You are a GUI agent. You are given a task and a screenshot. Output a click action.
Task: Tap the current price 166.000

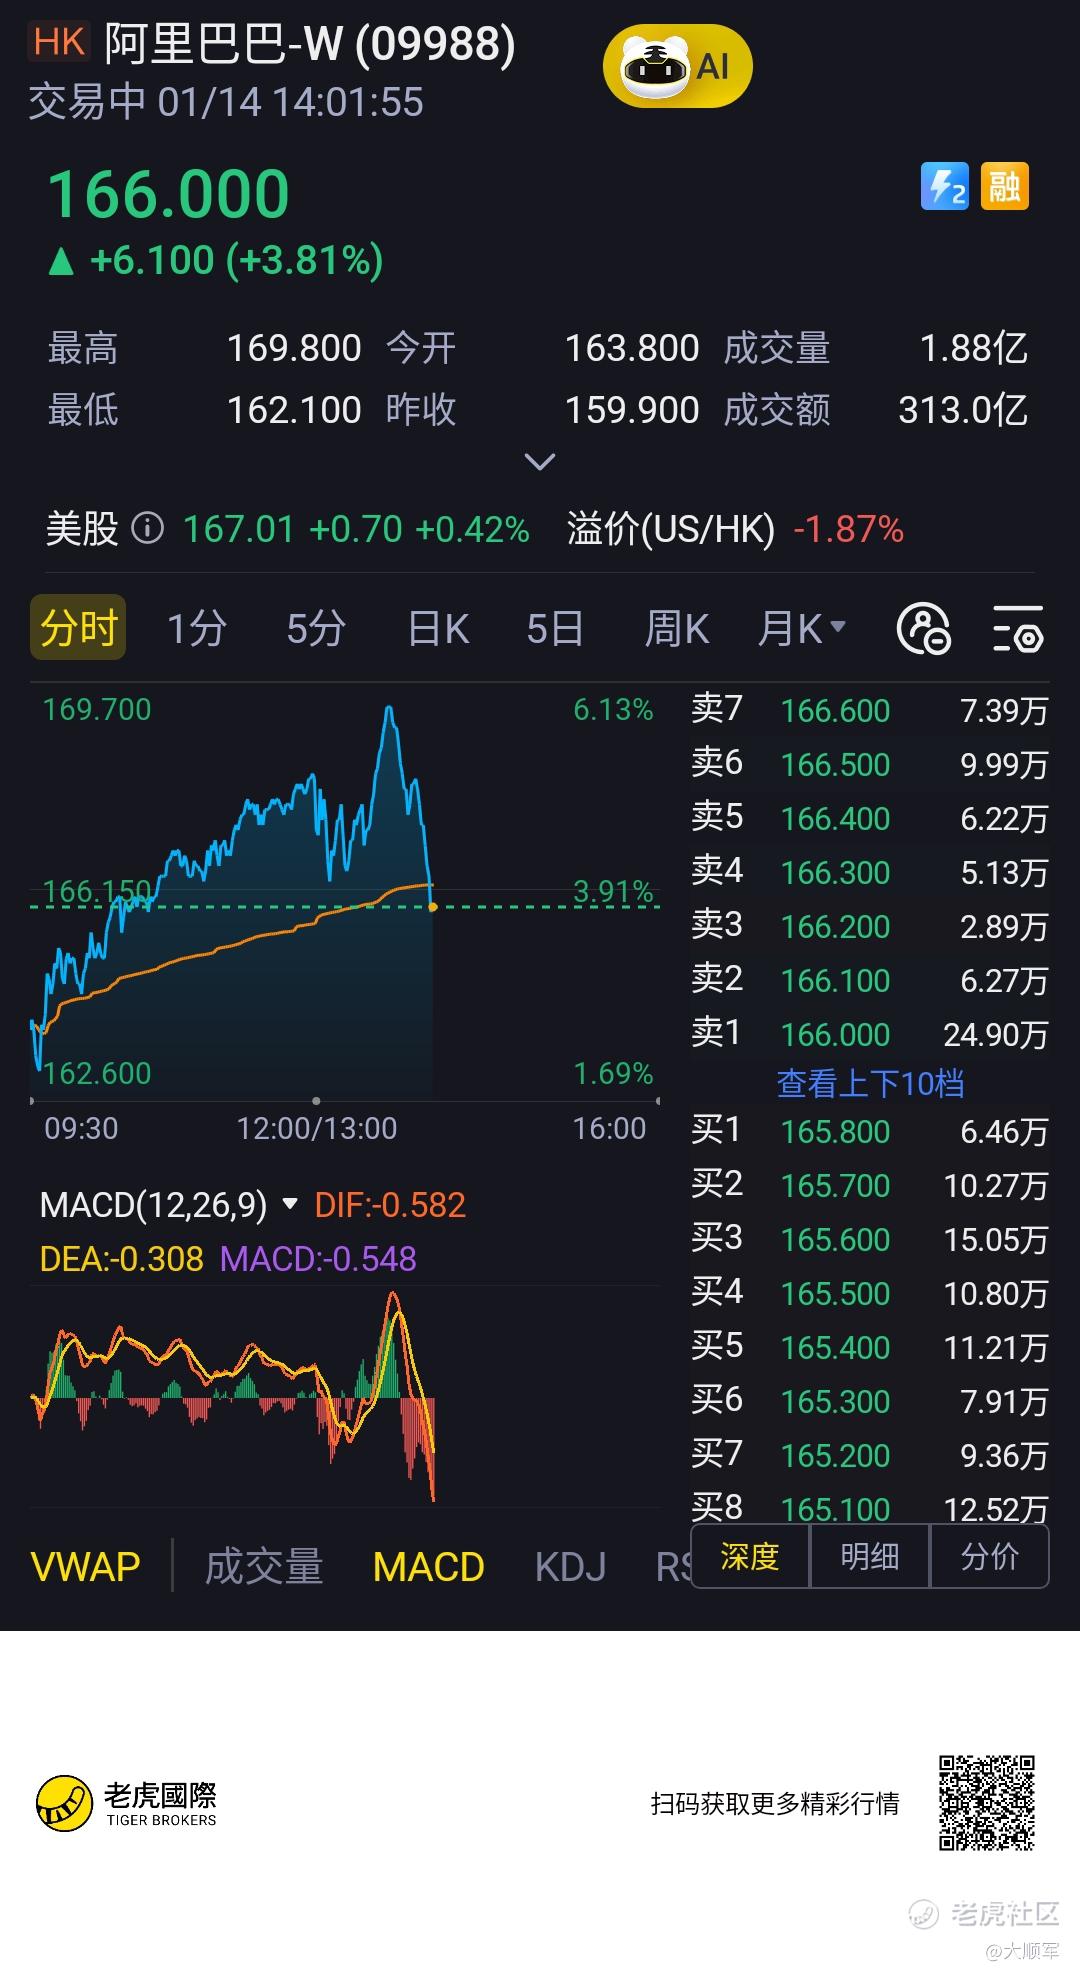(x=169, y=193)
